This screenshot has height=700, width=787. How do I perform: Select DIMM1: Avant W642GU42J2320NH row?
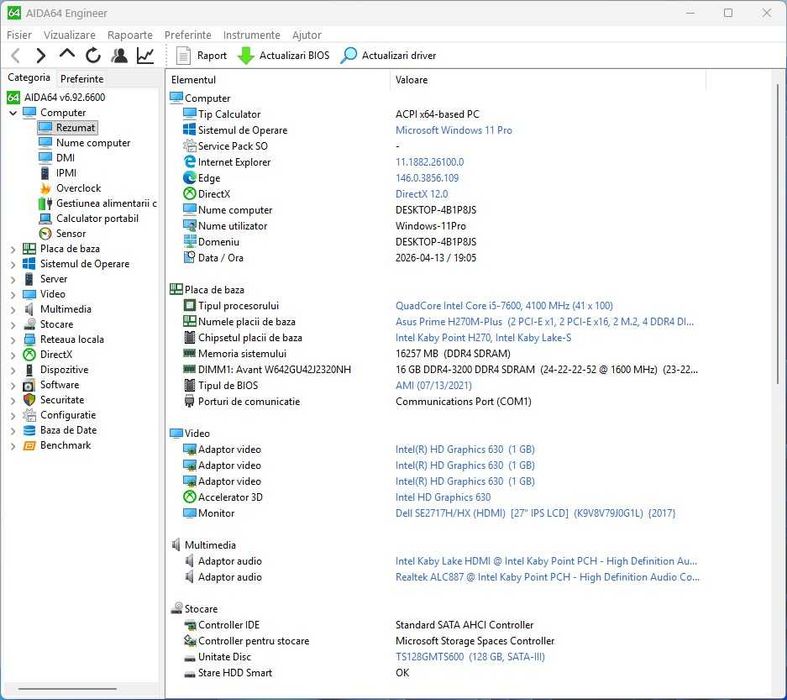click(437, 369)
